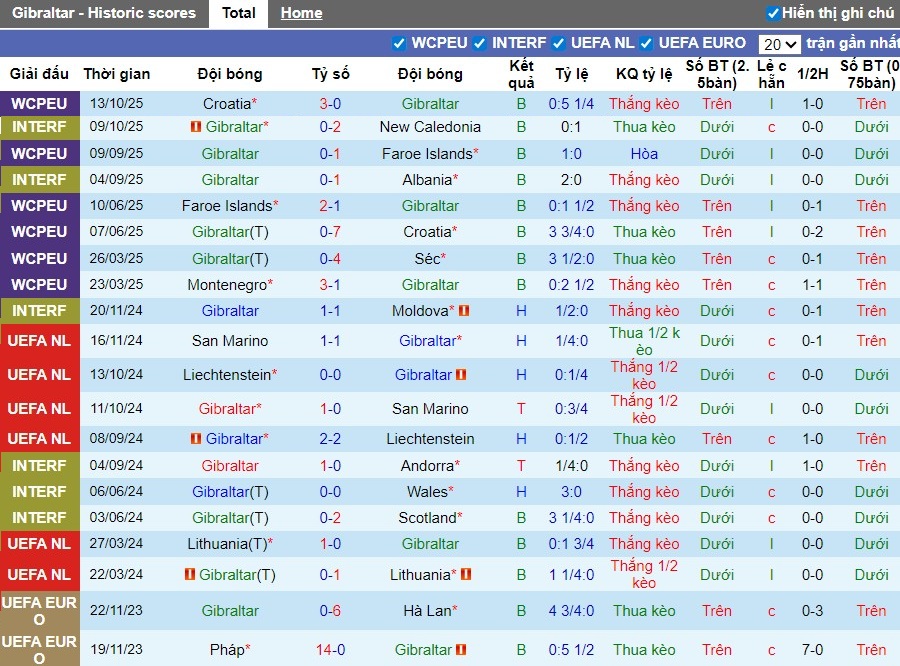Uncheck the Hiển thị ghi chú checkbox
Viewport: 900px width, 666px height.
772,13
